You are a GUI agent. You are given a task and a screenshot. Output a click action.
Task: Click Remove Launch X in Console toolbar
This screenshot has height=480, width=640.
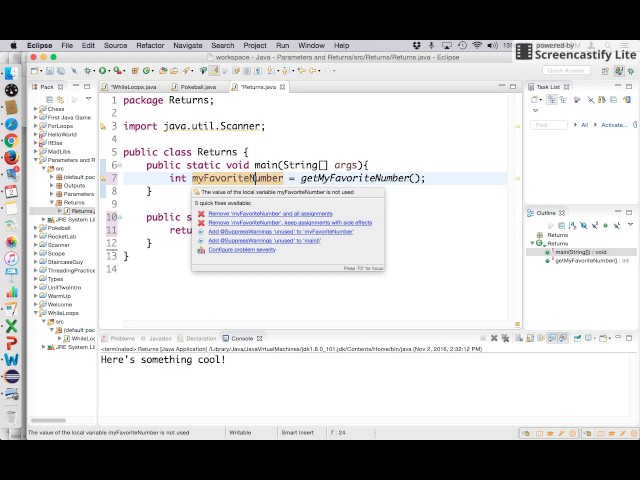[494, 338]
